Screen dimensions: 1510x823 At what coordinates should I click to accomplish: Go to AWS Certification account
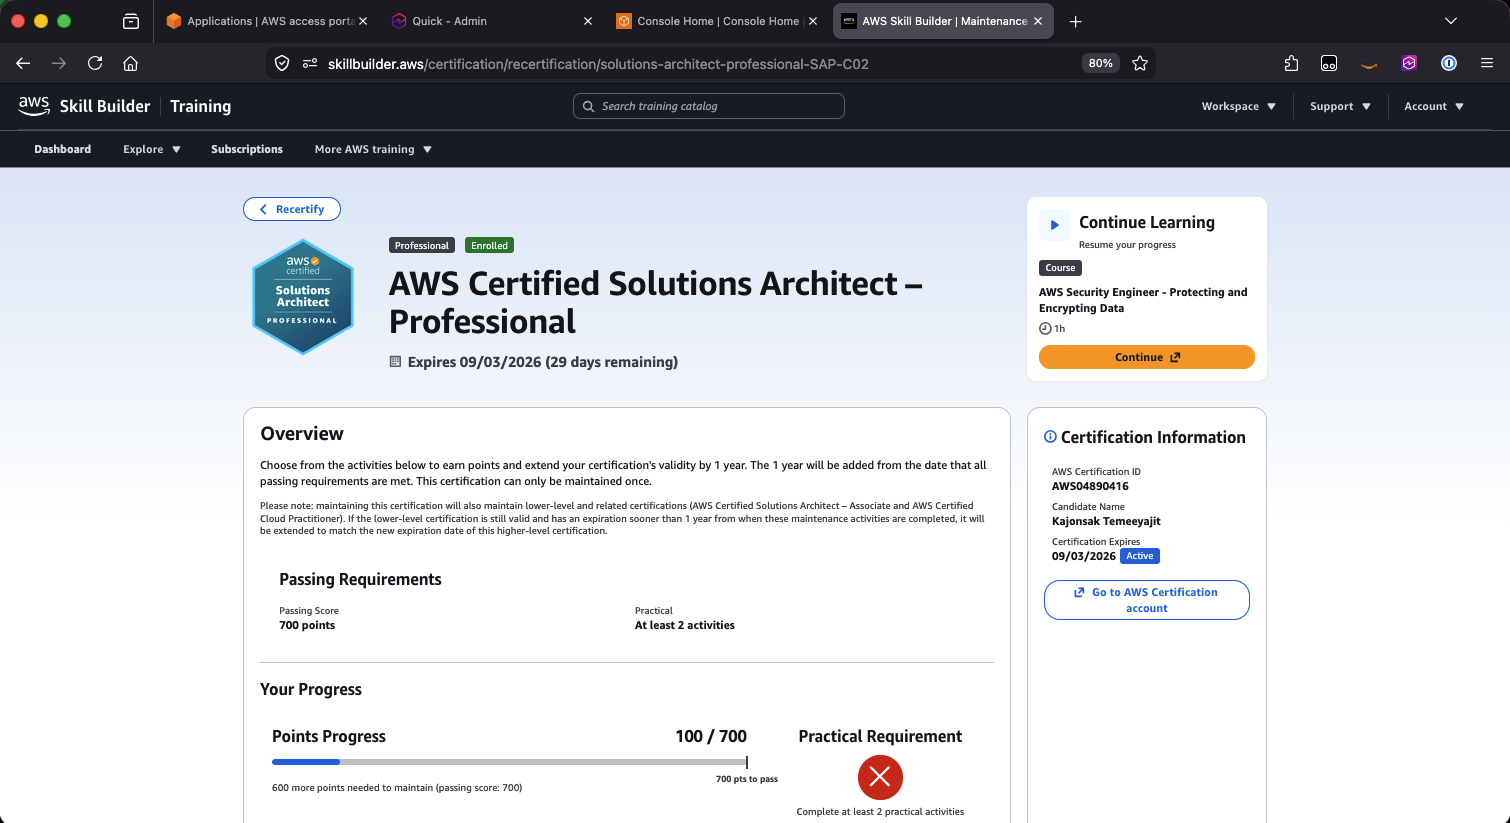[1147, 600]
